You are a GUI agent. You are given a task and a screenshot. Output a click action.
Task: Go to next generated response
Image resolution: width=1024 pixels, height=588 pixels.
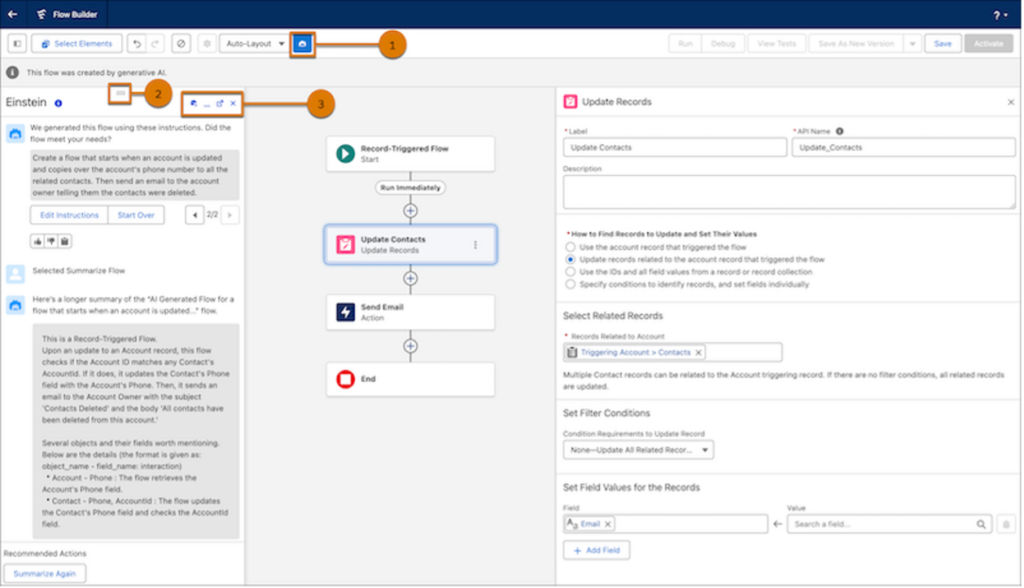pyautogui.click(x=229, y=215)
